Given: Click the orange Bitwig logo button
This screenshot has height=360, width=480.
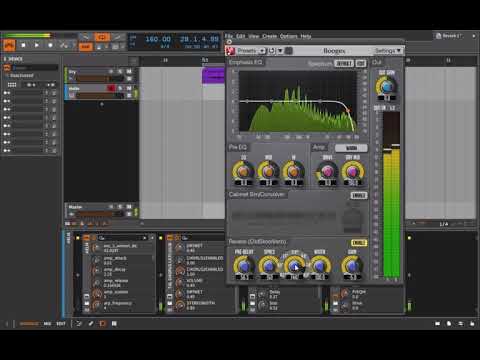Looking at the screenshot, I should (9, 45).
